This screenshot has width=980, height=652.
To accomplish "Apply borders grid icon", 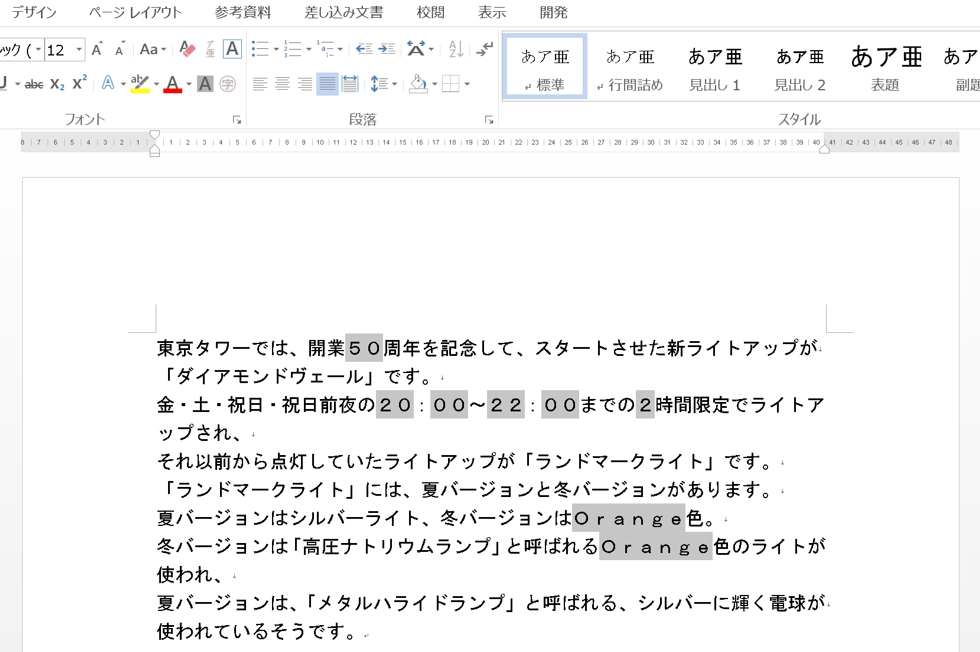I will tap(451, 83).
